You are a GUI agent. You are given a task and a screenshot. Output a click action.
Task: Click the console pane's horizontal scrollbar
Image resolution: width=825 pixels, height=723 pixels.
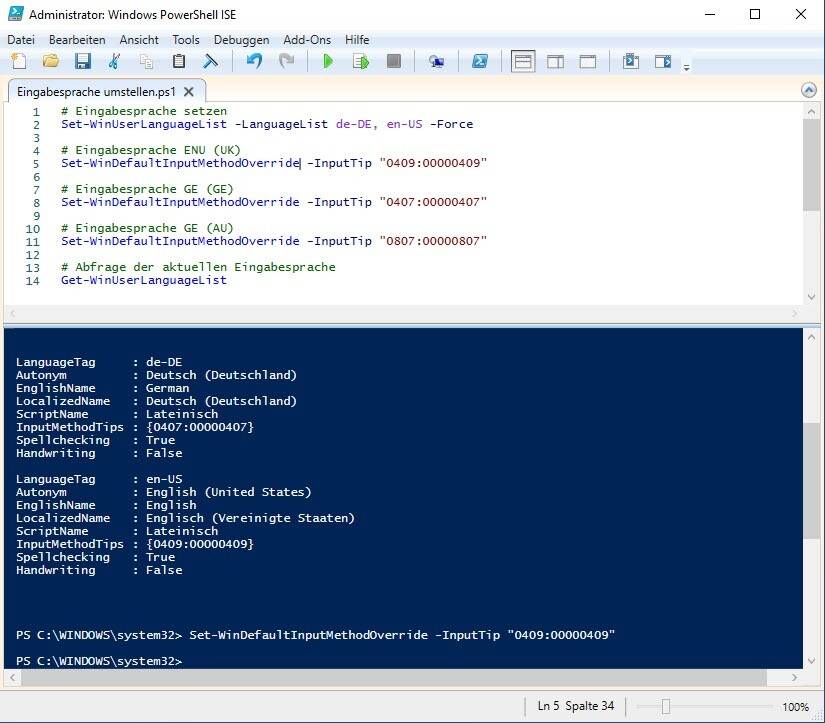pyautogui.click(x=400, y=678)
